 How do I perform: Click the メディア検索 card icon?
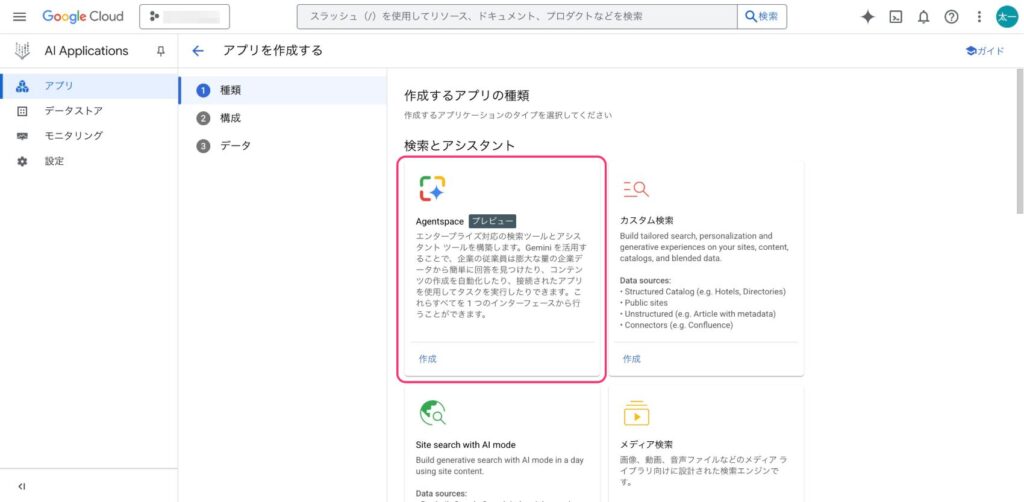click(x=636, y=413)
